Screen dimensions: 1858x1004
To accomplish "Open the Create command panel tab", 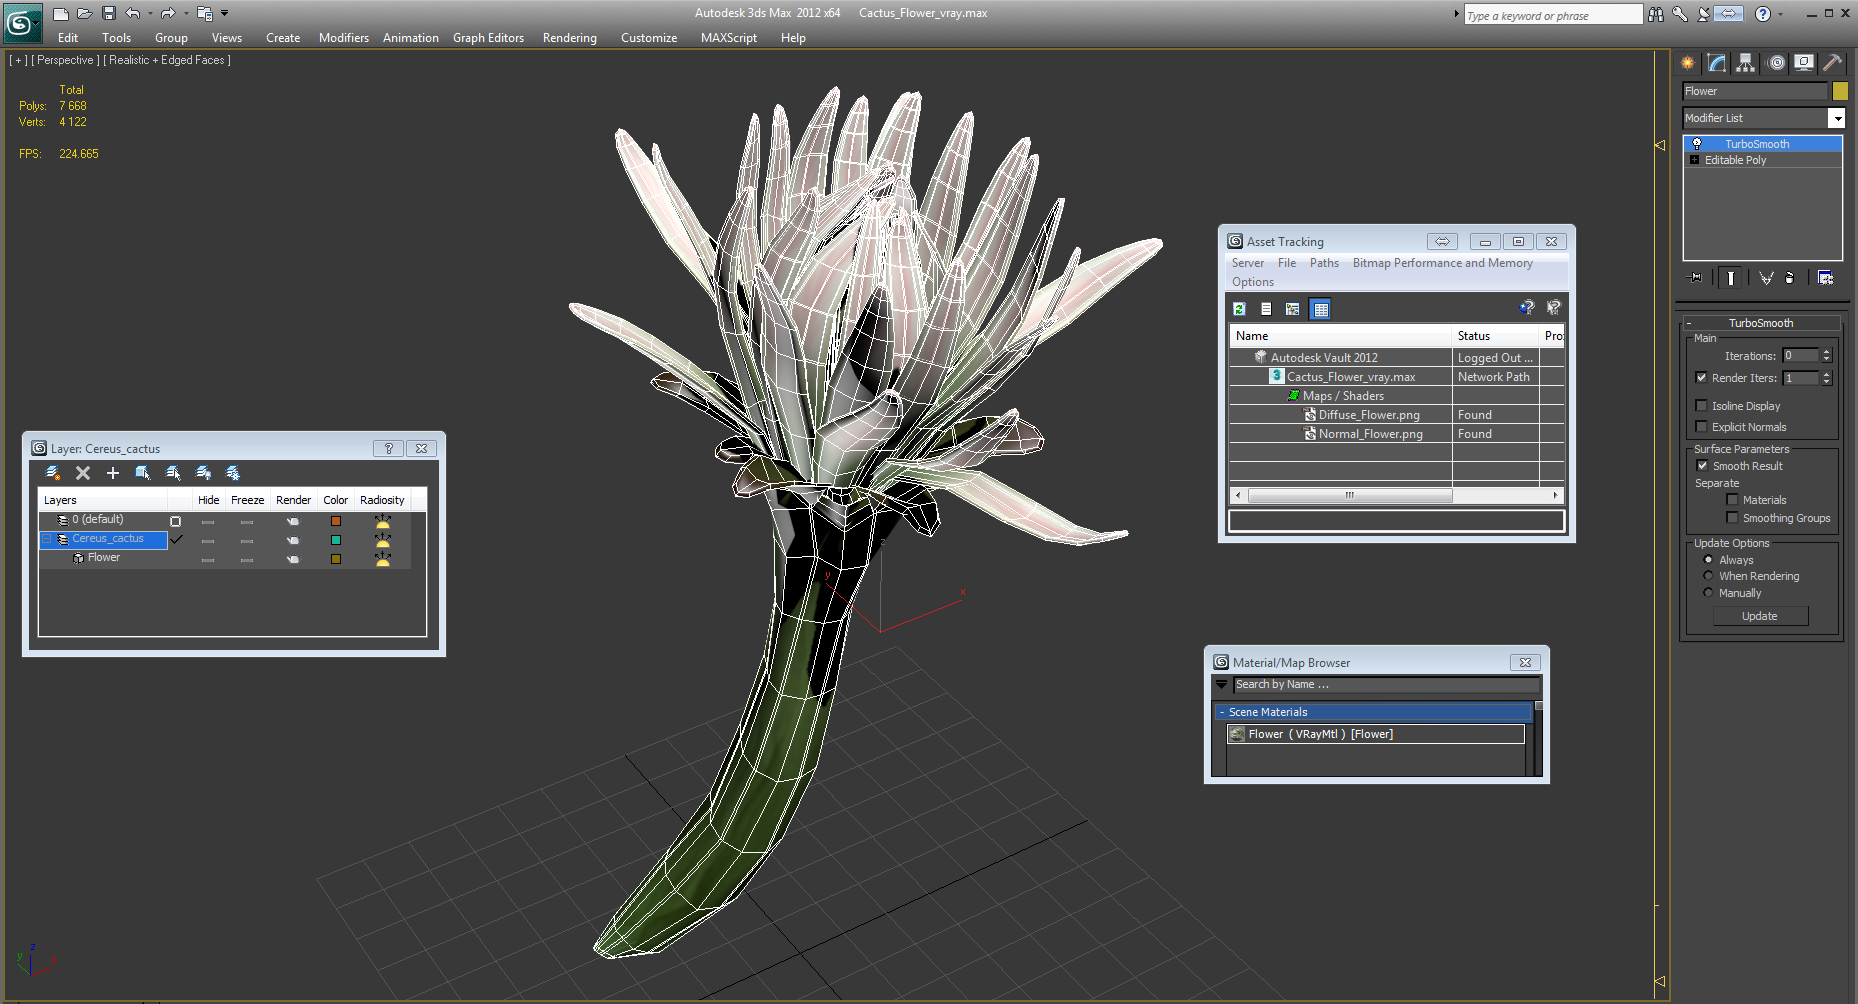I will [1688, 63].
